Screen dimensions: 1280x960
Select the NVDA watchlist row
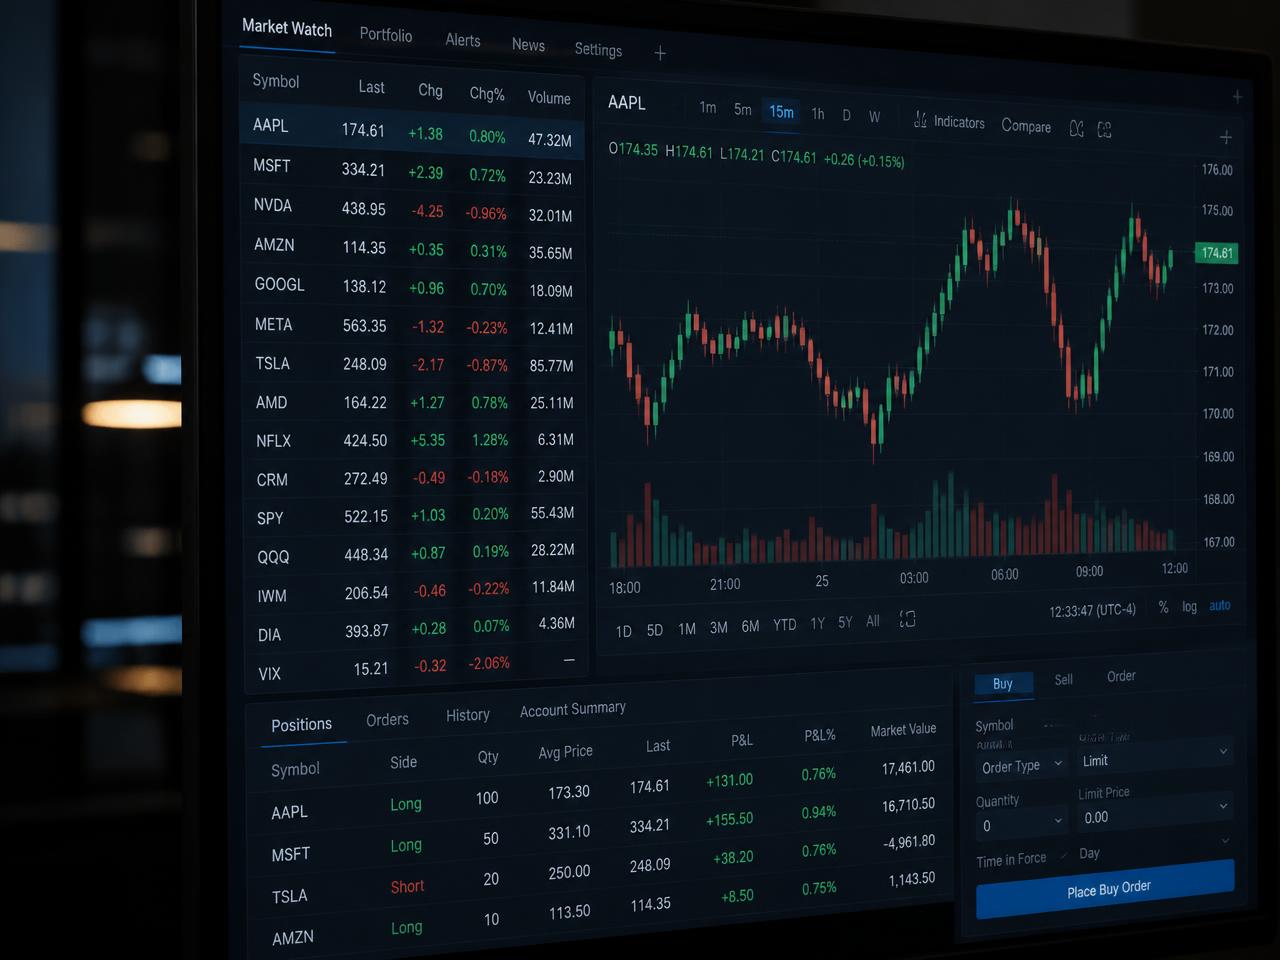point(411,210)
